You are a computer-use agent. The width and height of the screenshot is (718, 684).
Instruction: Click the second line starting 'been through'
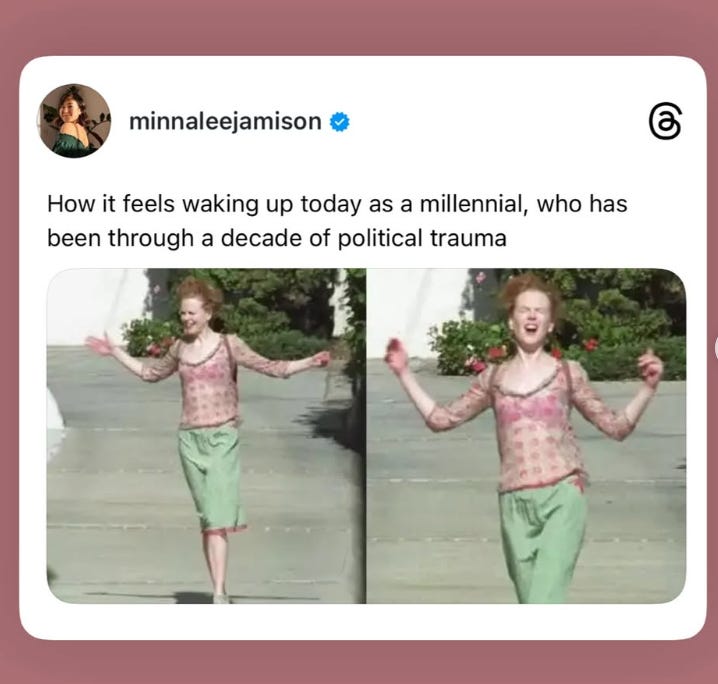pyautogui.click(x=277, y=239)
